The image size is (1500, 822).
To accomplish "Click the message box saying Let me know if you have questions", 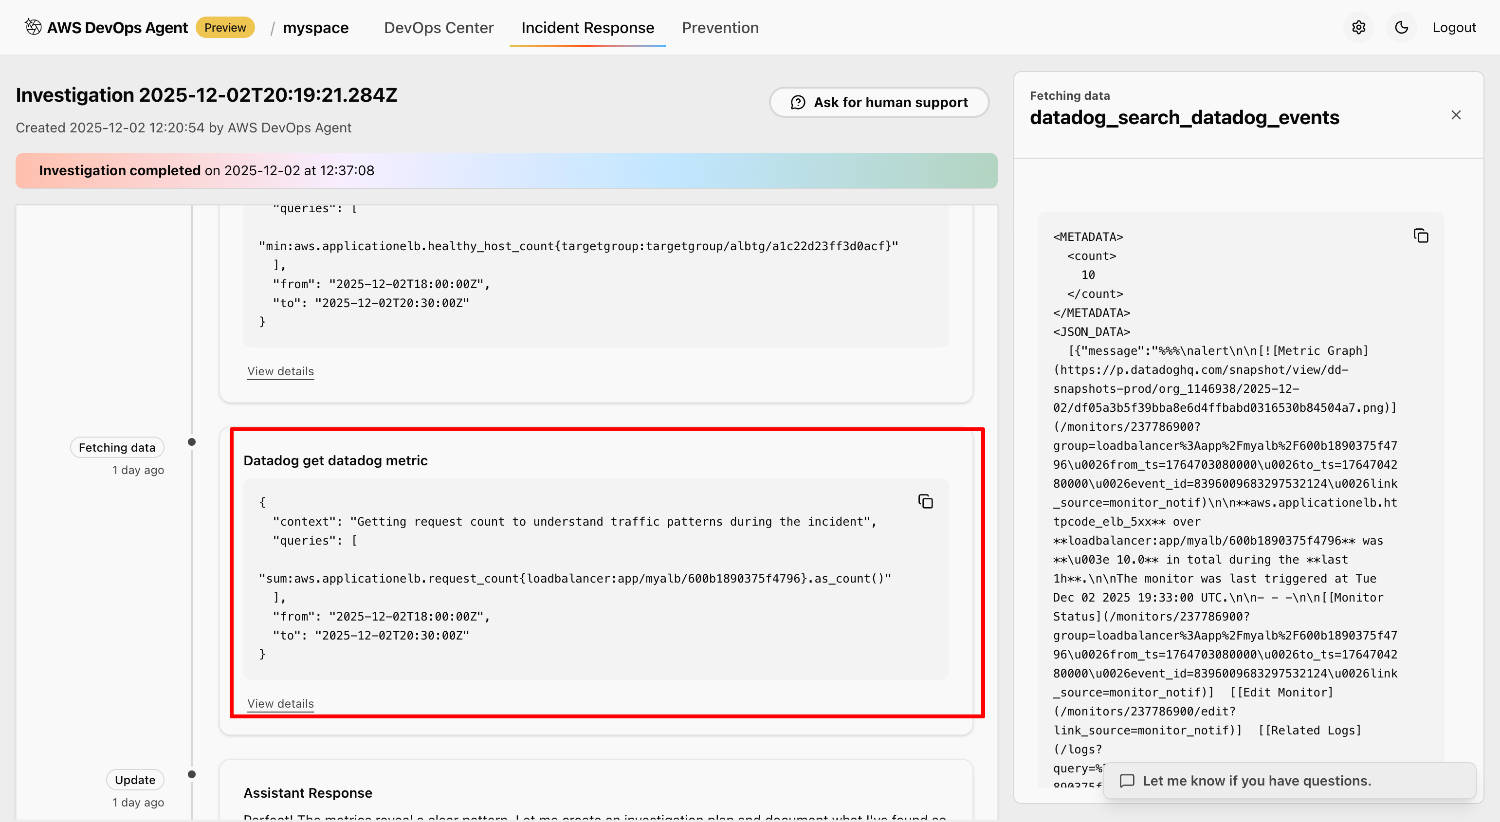I will tap(1290, 781).
